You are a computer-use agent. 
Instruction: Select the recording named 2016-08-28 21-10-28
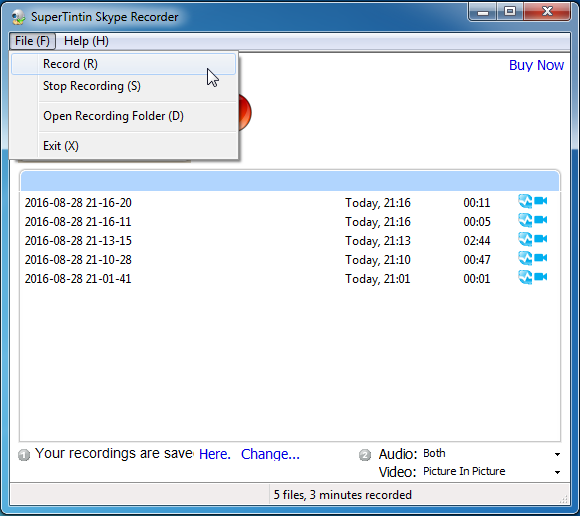tap(78, 259)
